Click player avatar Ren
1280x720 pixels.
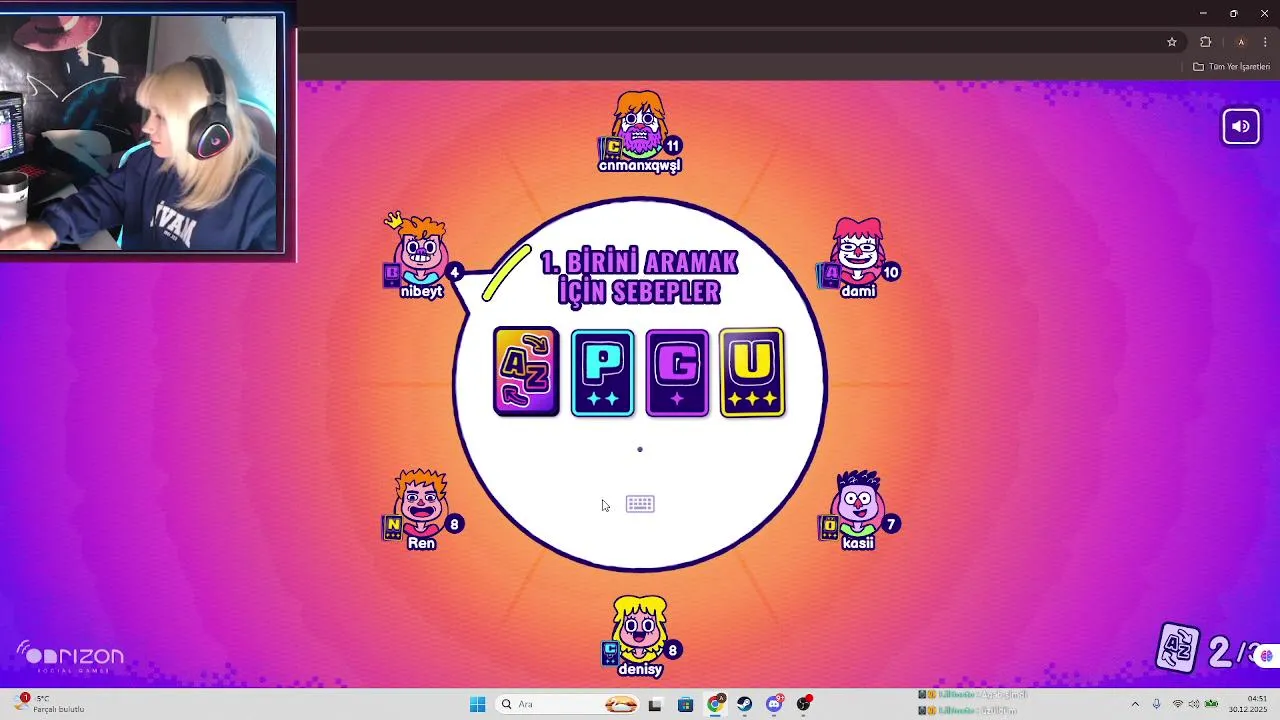tap(421, 502)
